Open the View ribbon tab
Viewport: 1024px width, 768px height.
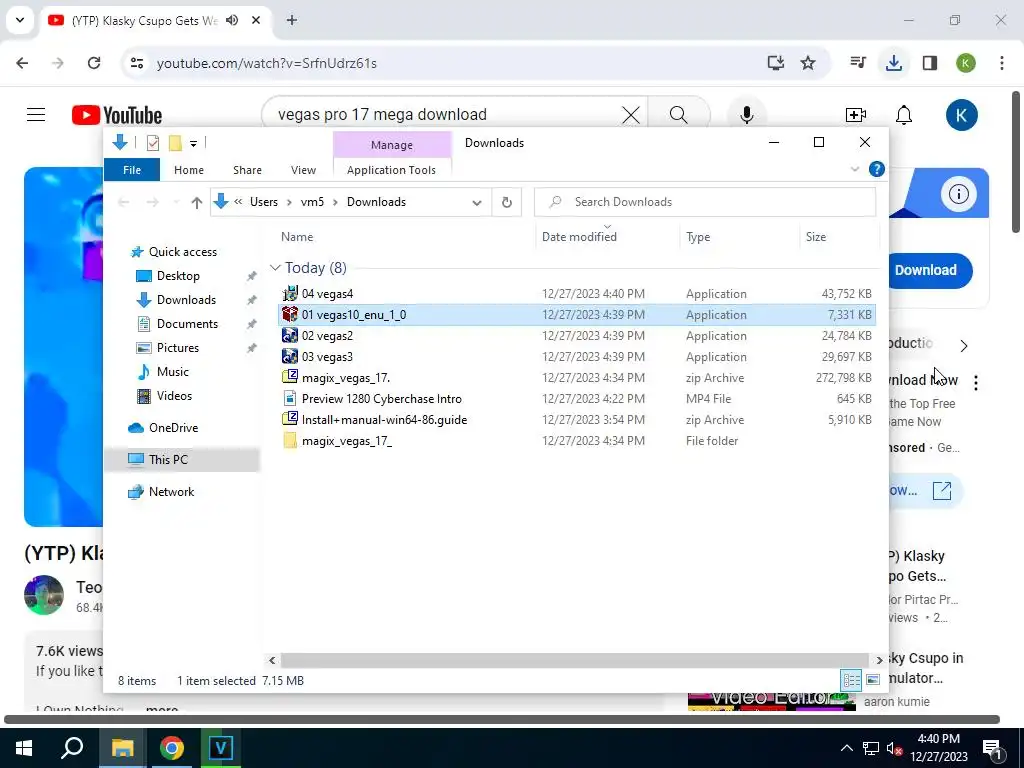303,170
